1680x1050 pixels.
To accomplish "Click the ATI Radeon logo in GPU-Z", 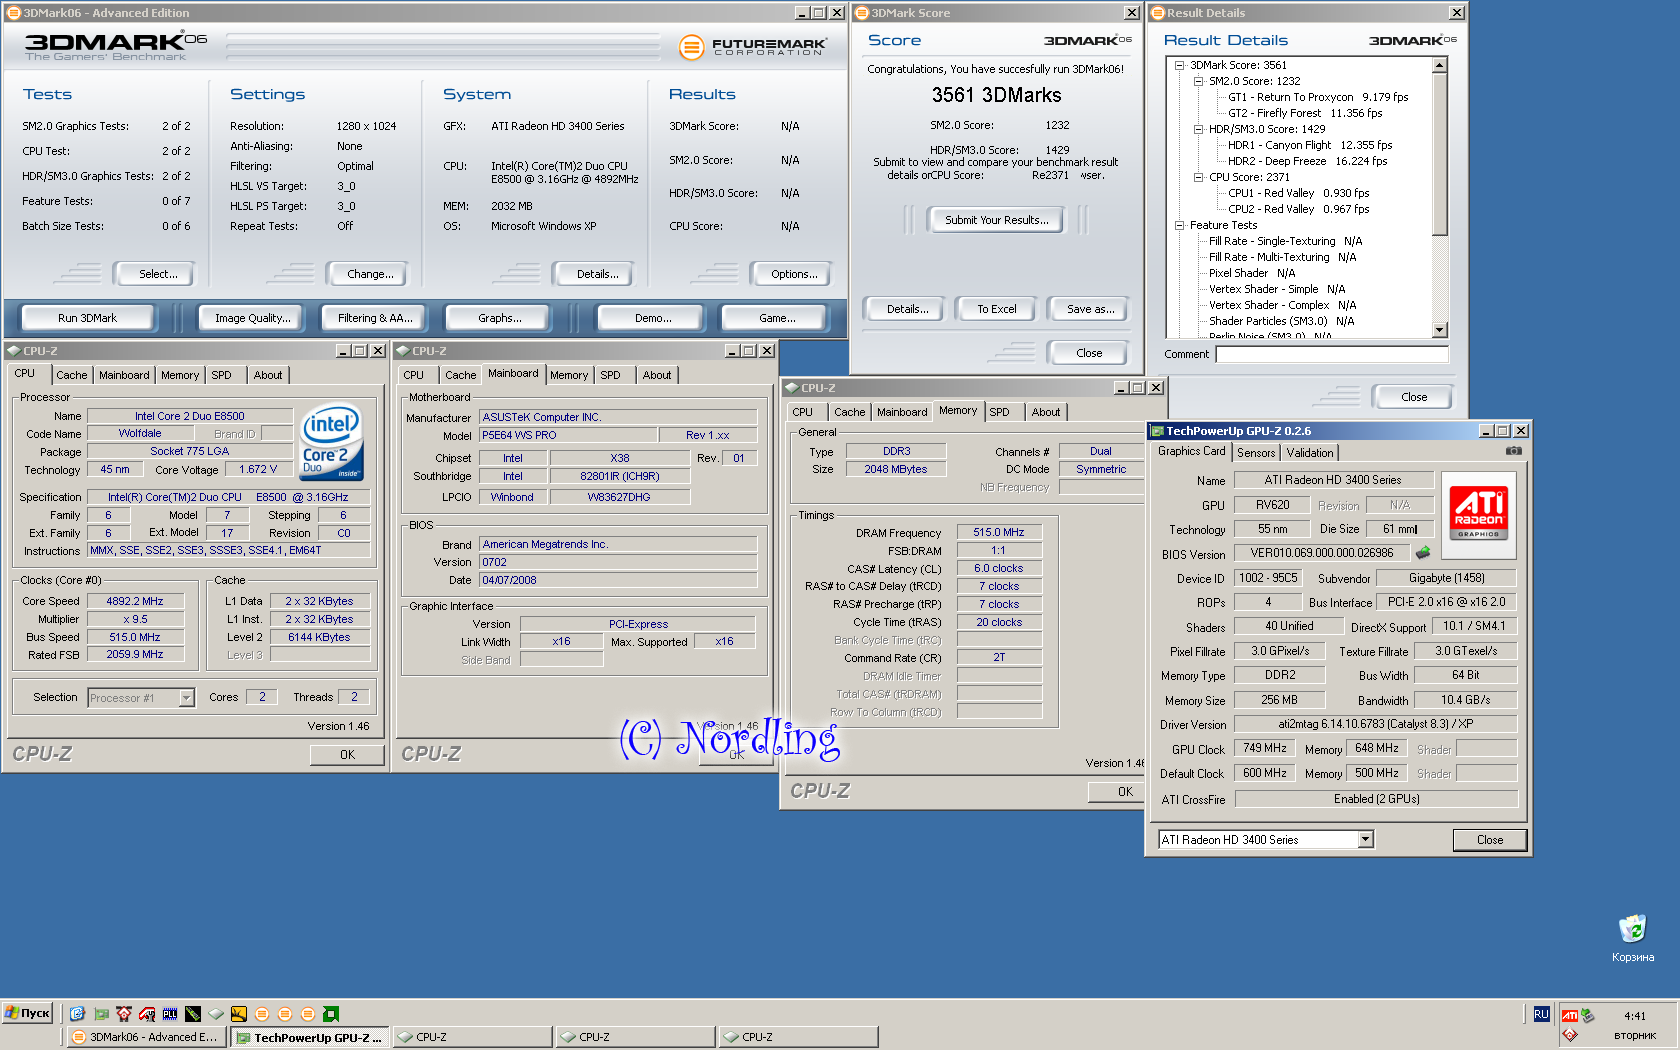I will (x=1479, y=513).
